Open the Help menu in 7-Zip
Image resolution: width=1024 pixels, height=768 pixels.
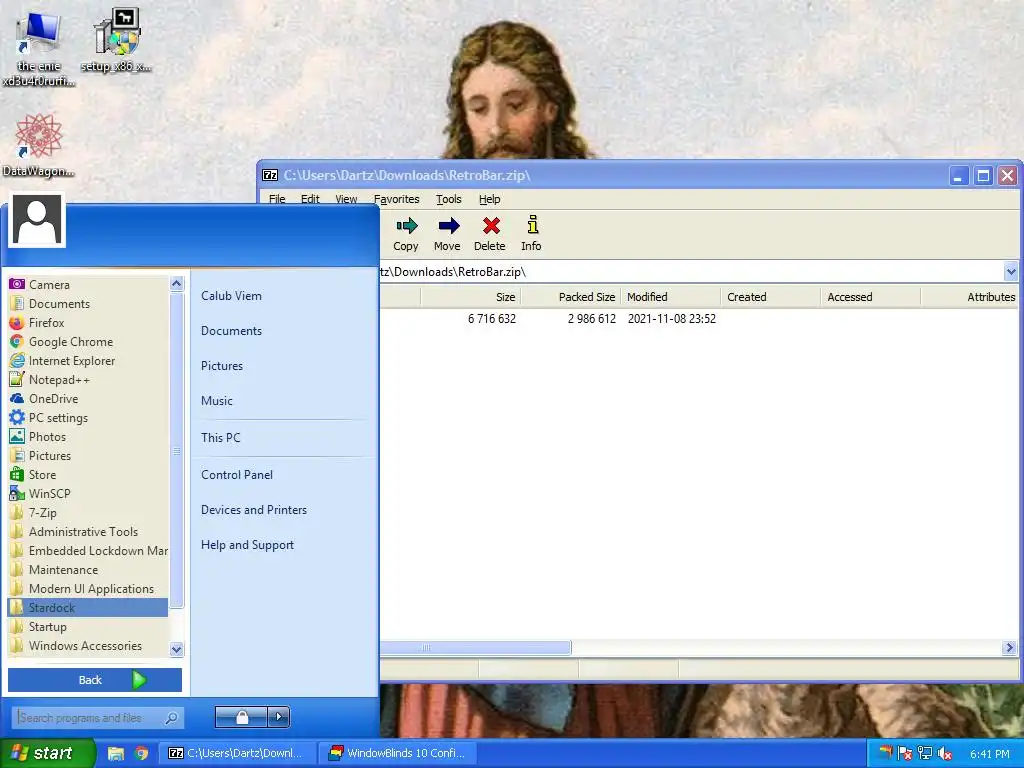pos(490,199)
